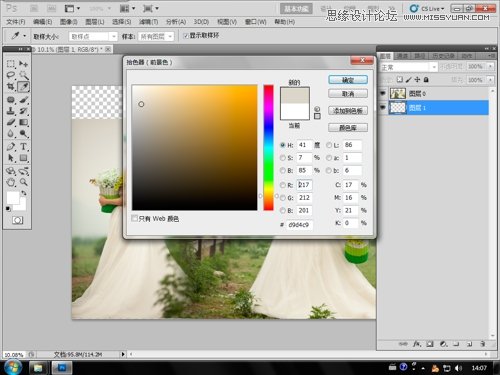Click the lock all padlock icon

426,80
